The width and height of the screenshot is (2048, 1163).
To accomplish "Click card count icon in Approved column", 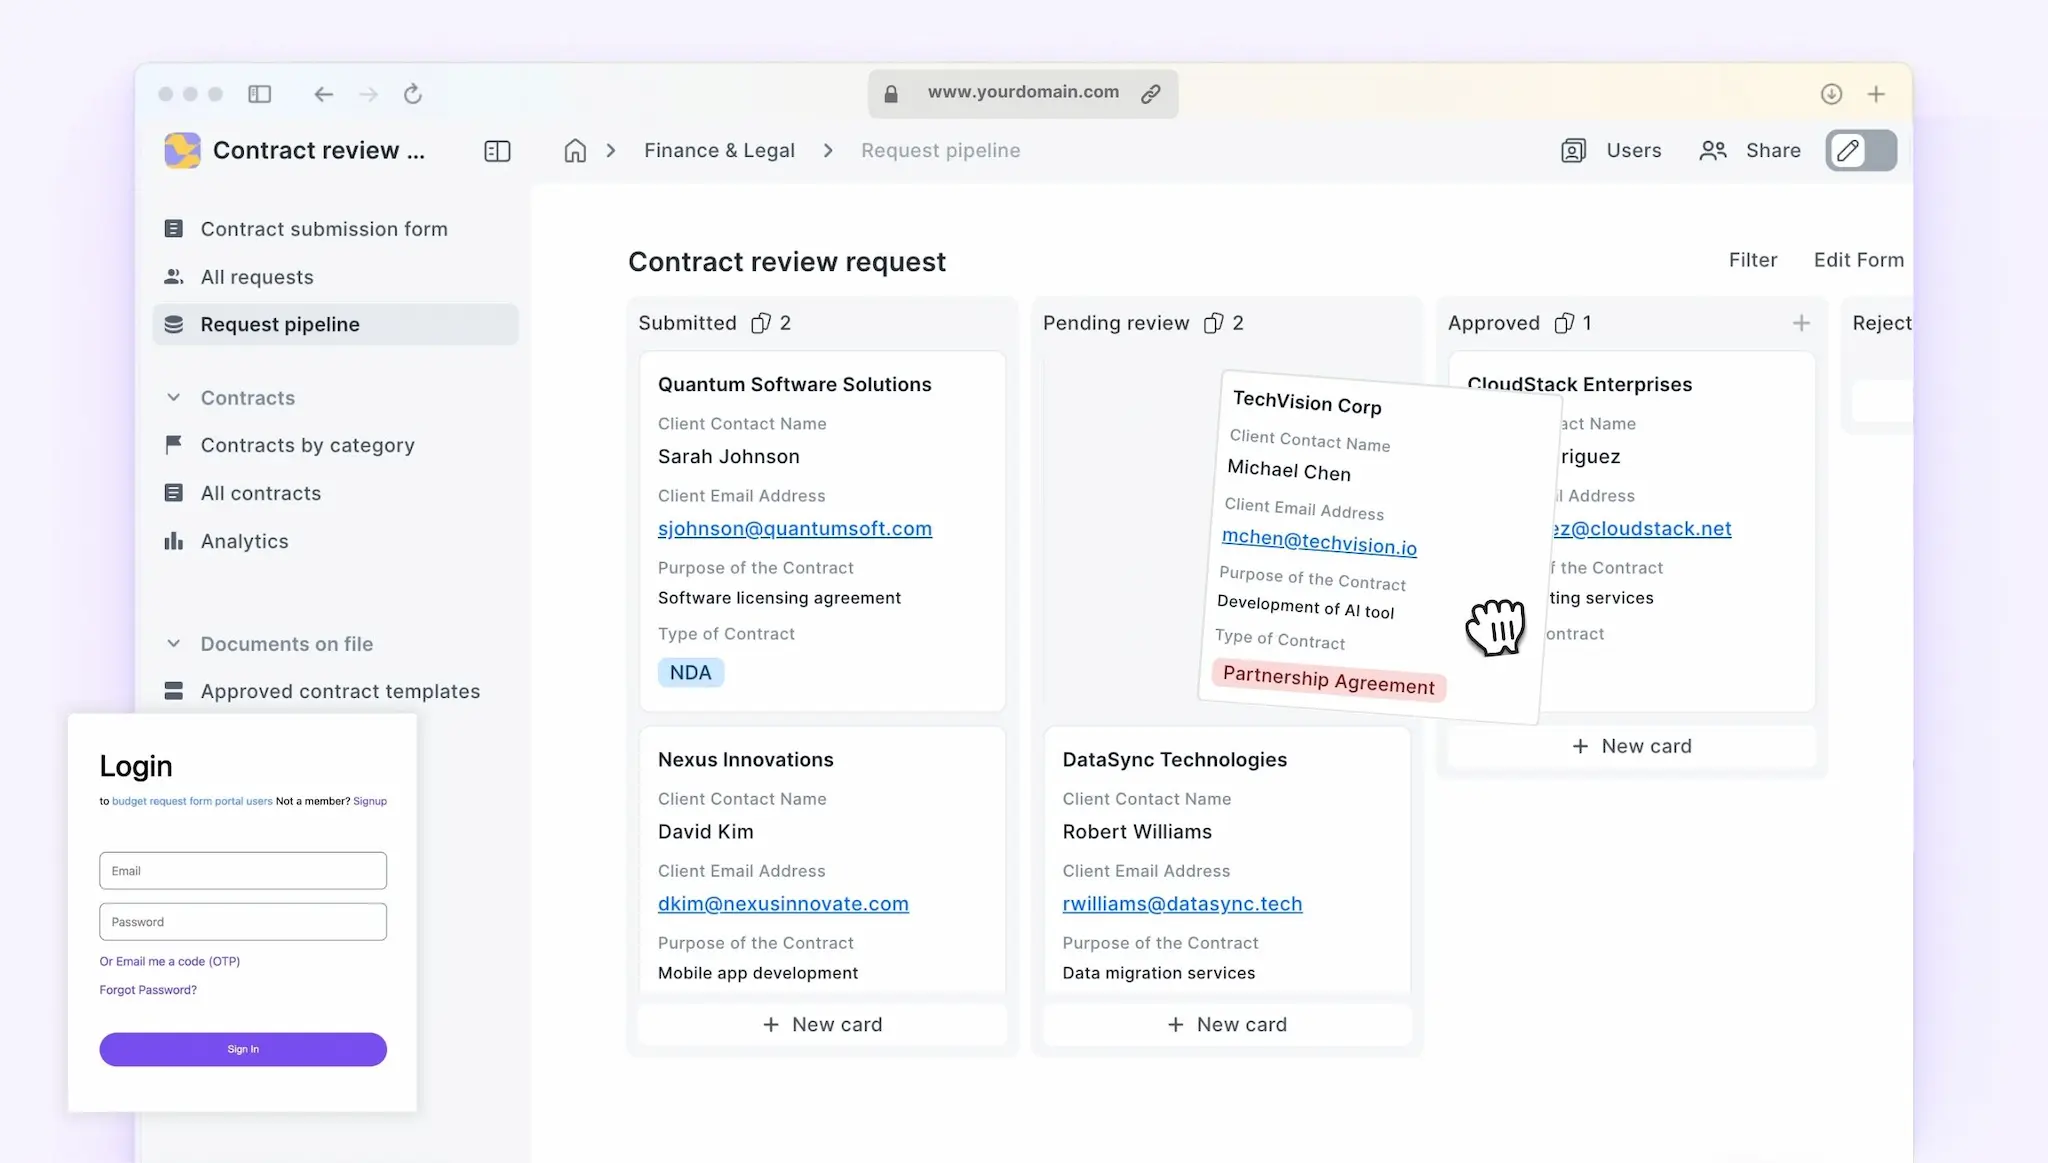I will (1564, 323).
